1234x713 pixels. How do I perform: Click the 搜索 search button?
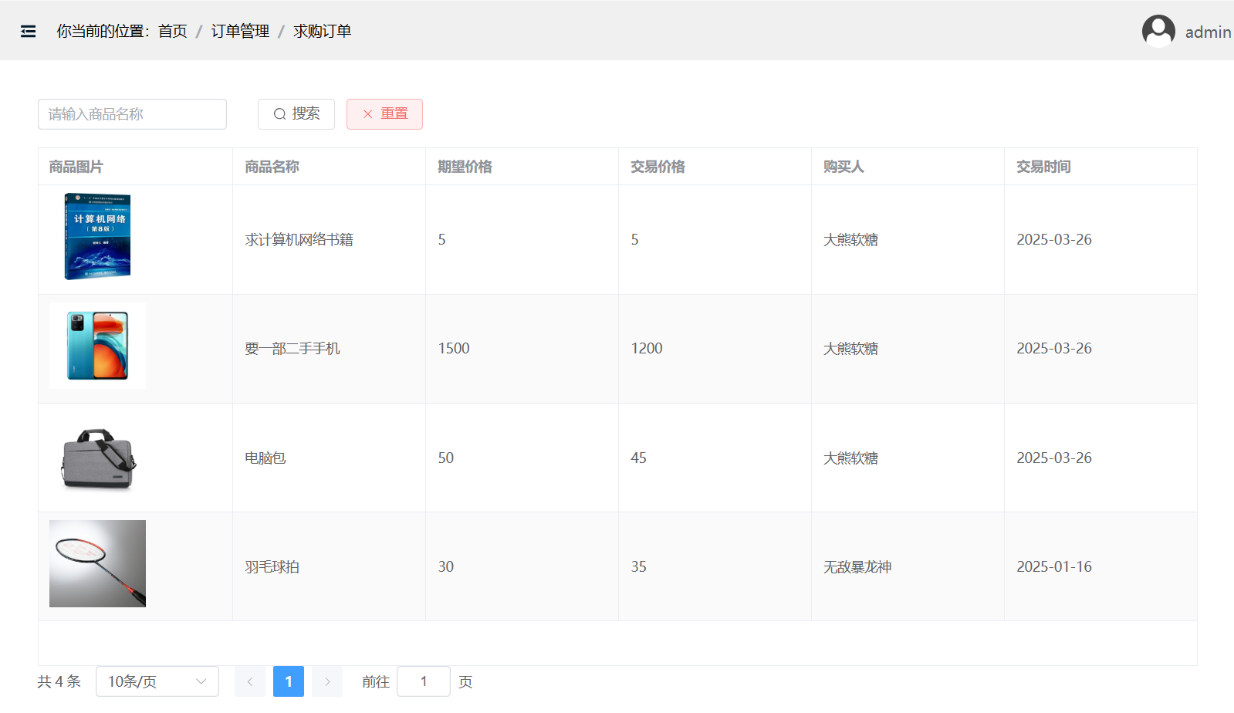(x=296, y=114)
